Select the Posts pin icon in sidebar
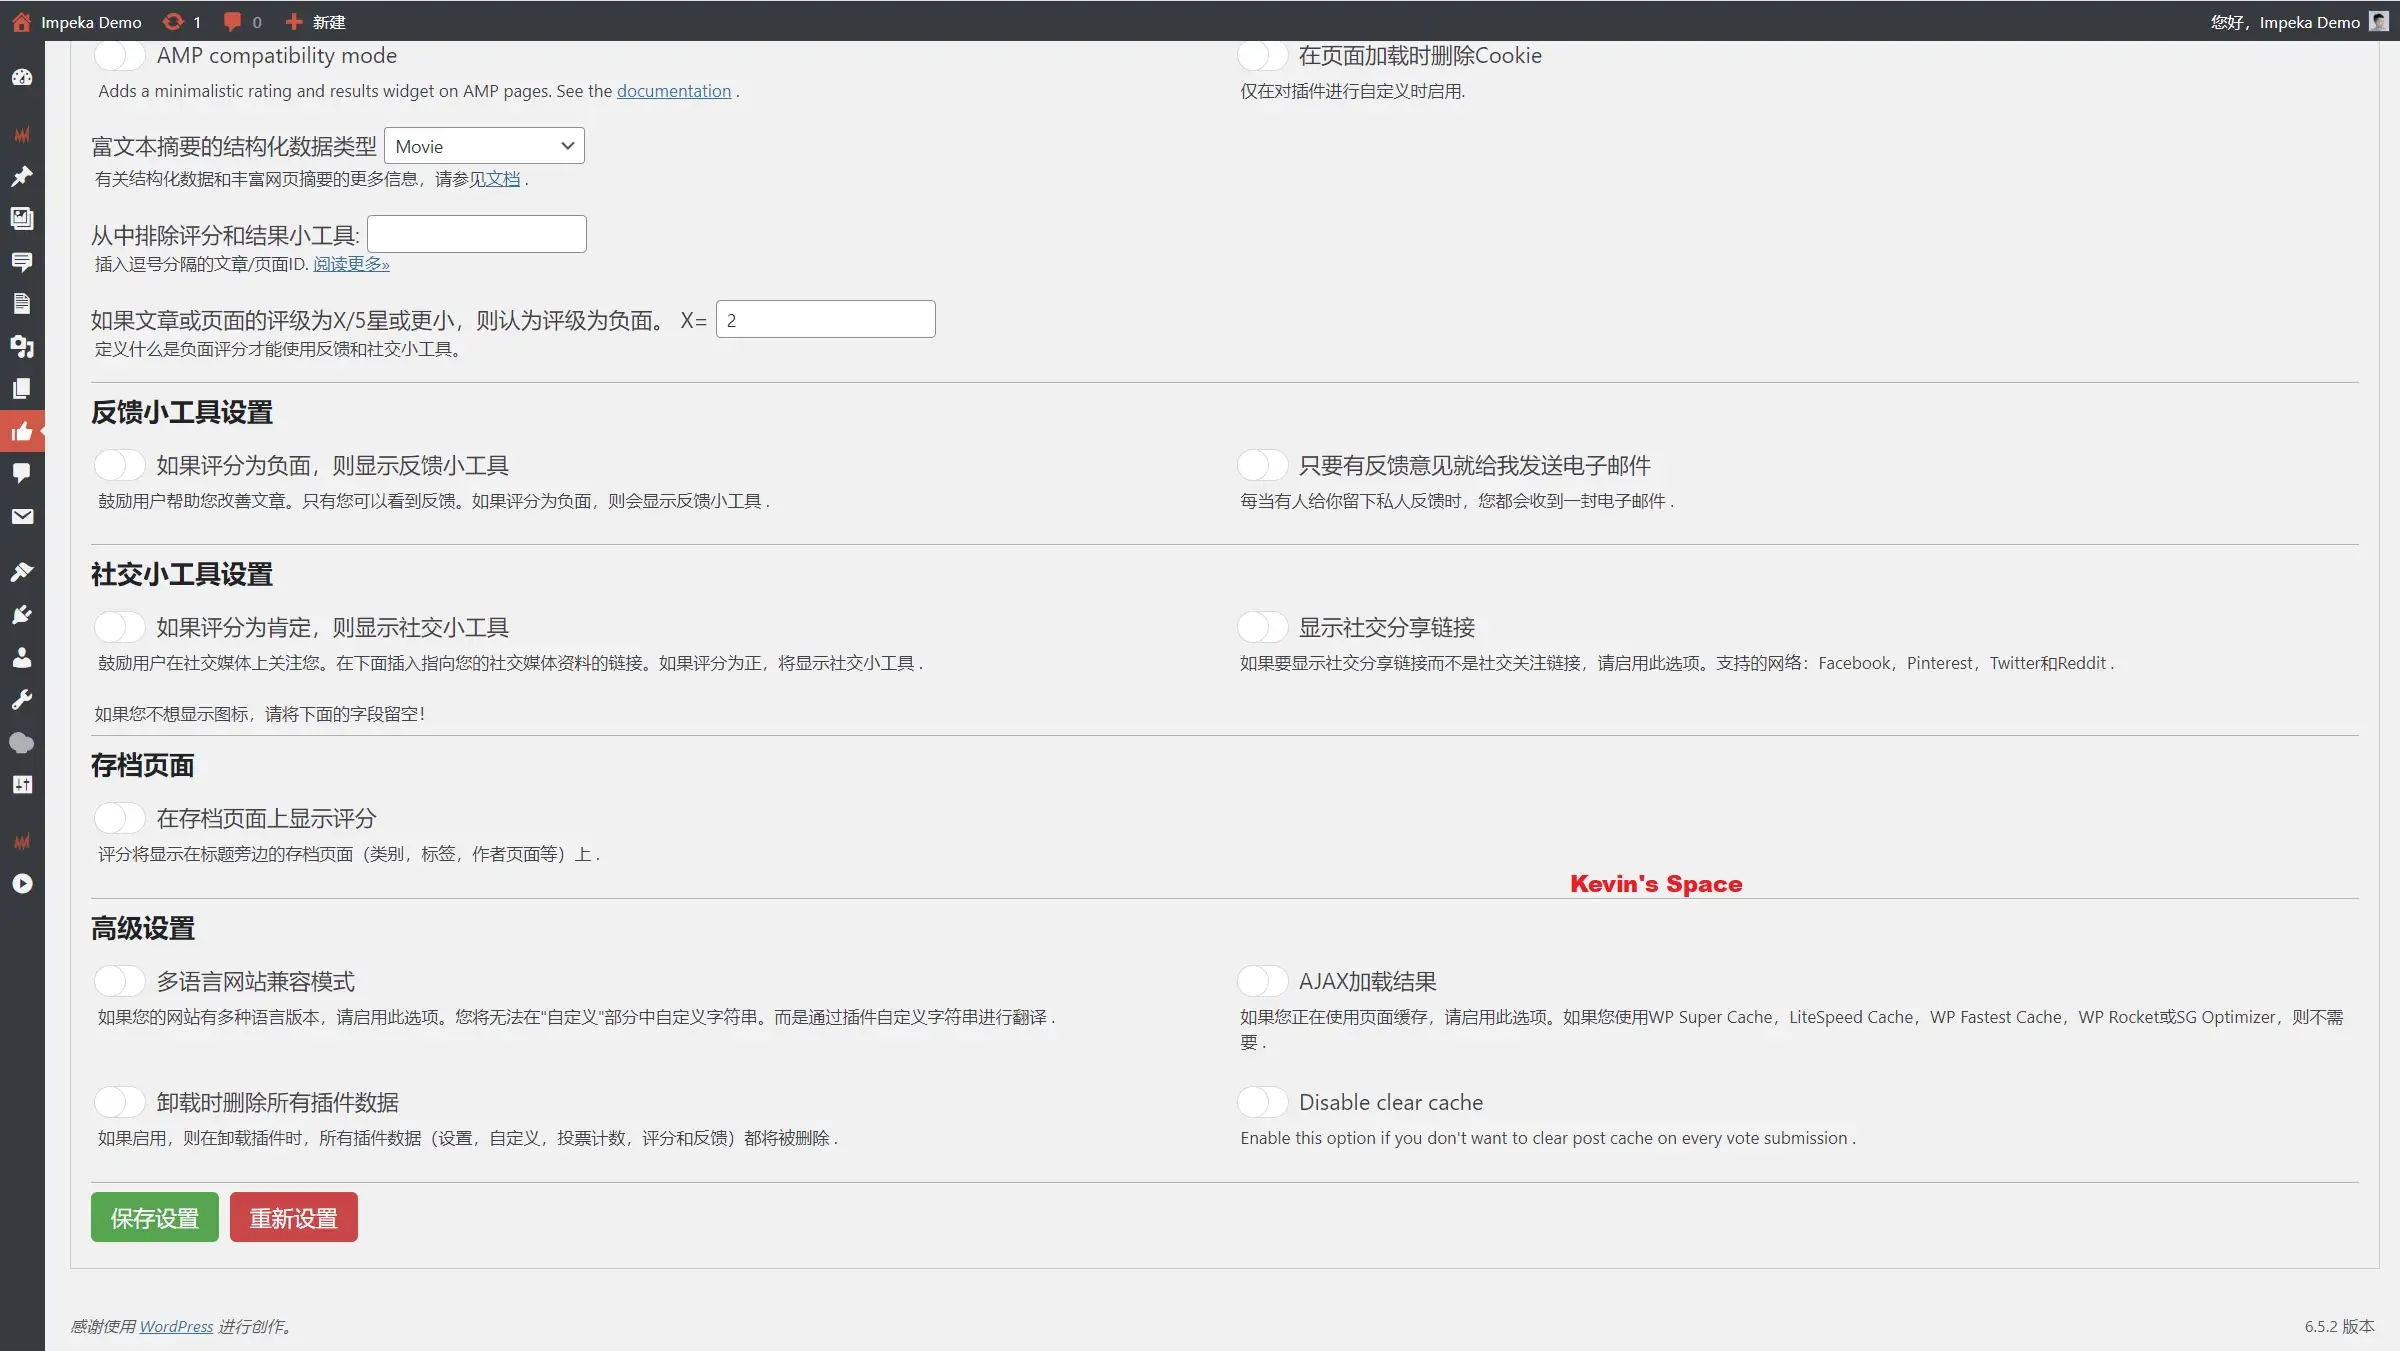This screenshot has height=1351, width=2400. click(22, 177)
